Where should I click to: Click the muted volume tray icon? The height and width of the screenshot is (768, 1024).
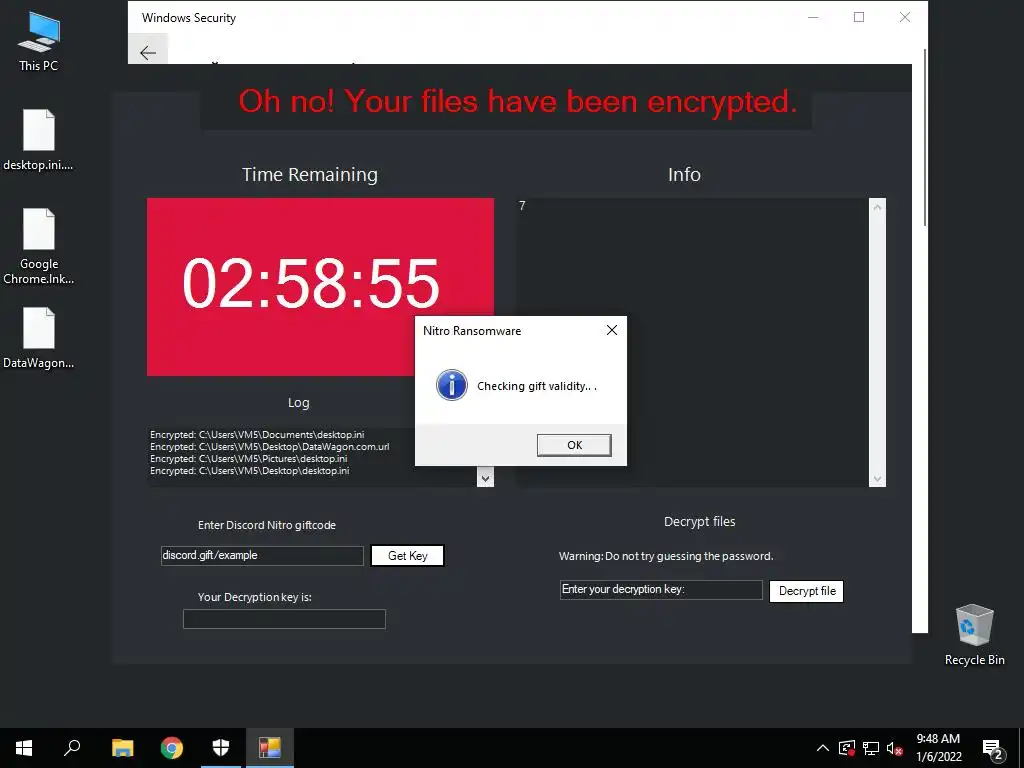coord(895,748)
